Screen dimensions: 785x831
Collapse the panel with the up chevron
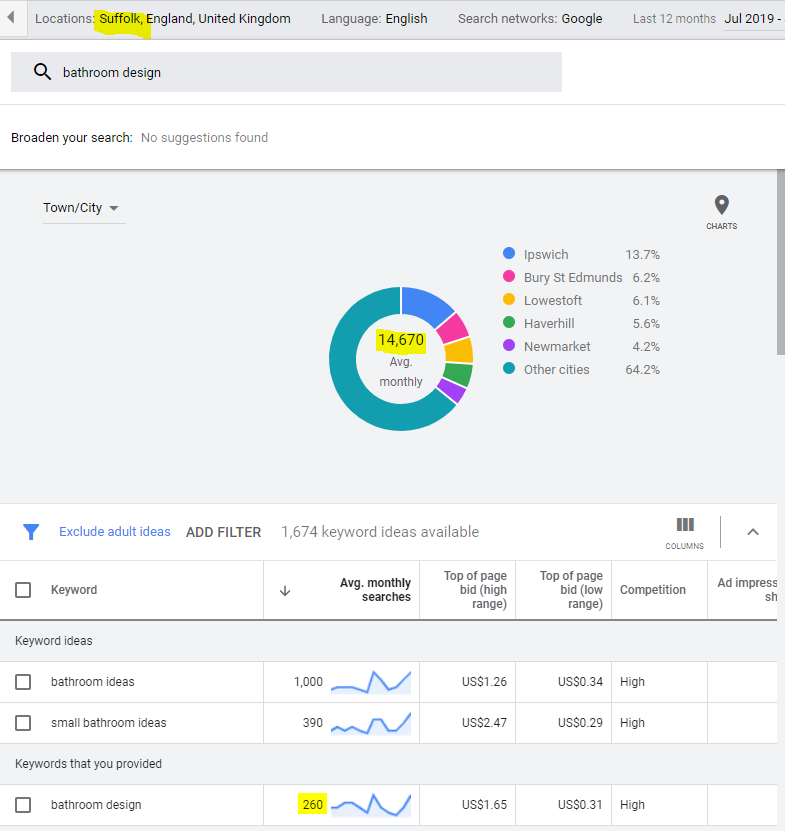tap(753, 532)
